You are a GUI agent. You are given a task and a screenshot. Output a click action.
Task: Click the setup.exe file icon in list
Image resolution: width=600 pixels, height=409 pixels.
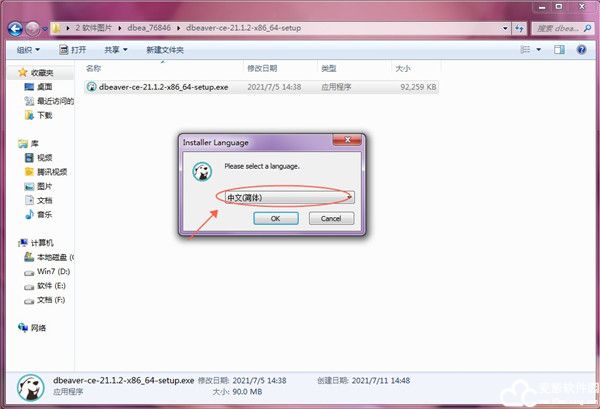click(91, 87)
